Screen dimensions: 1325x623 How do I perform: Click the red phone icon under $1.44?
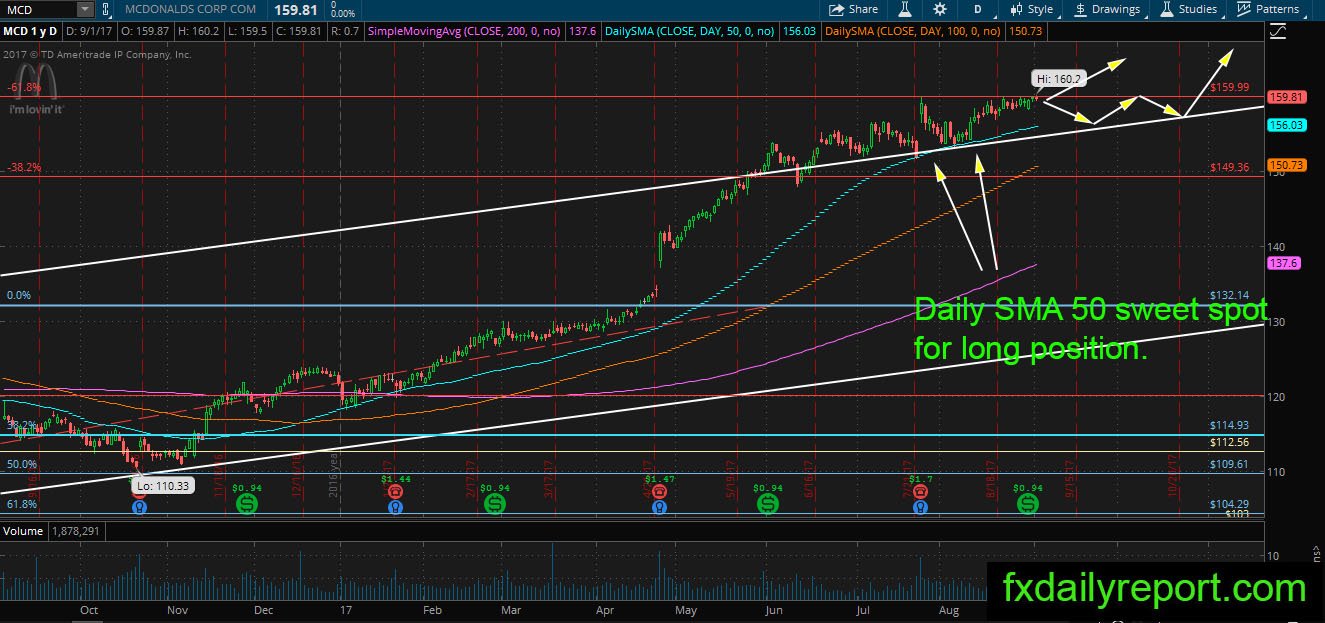point(396,492)
